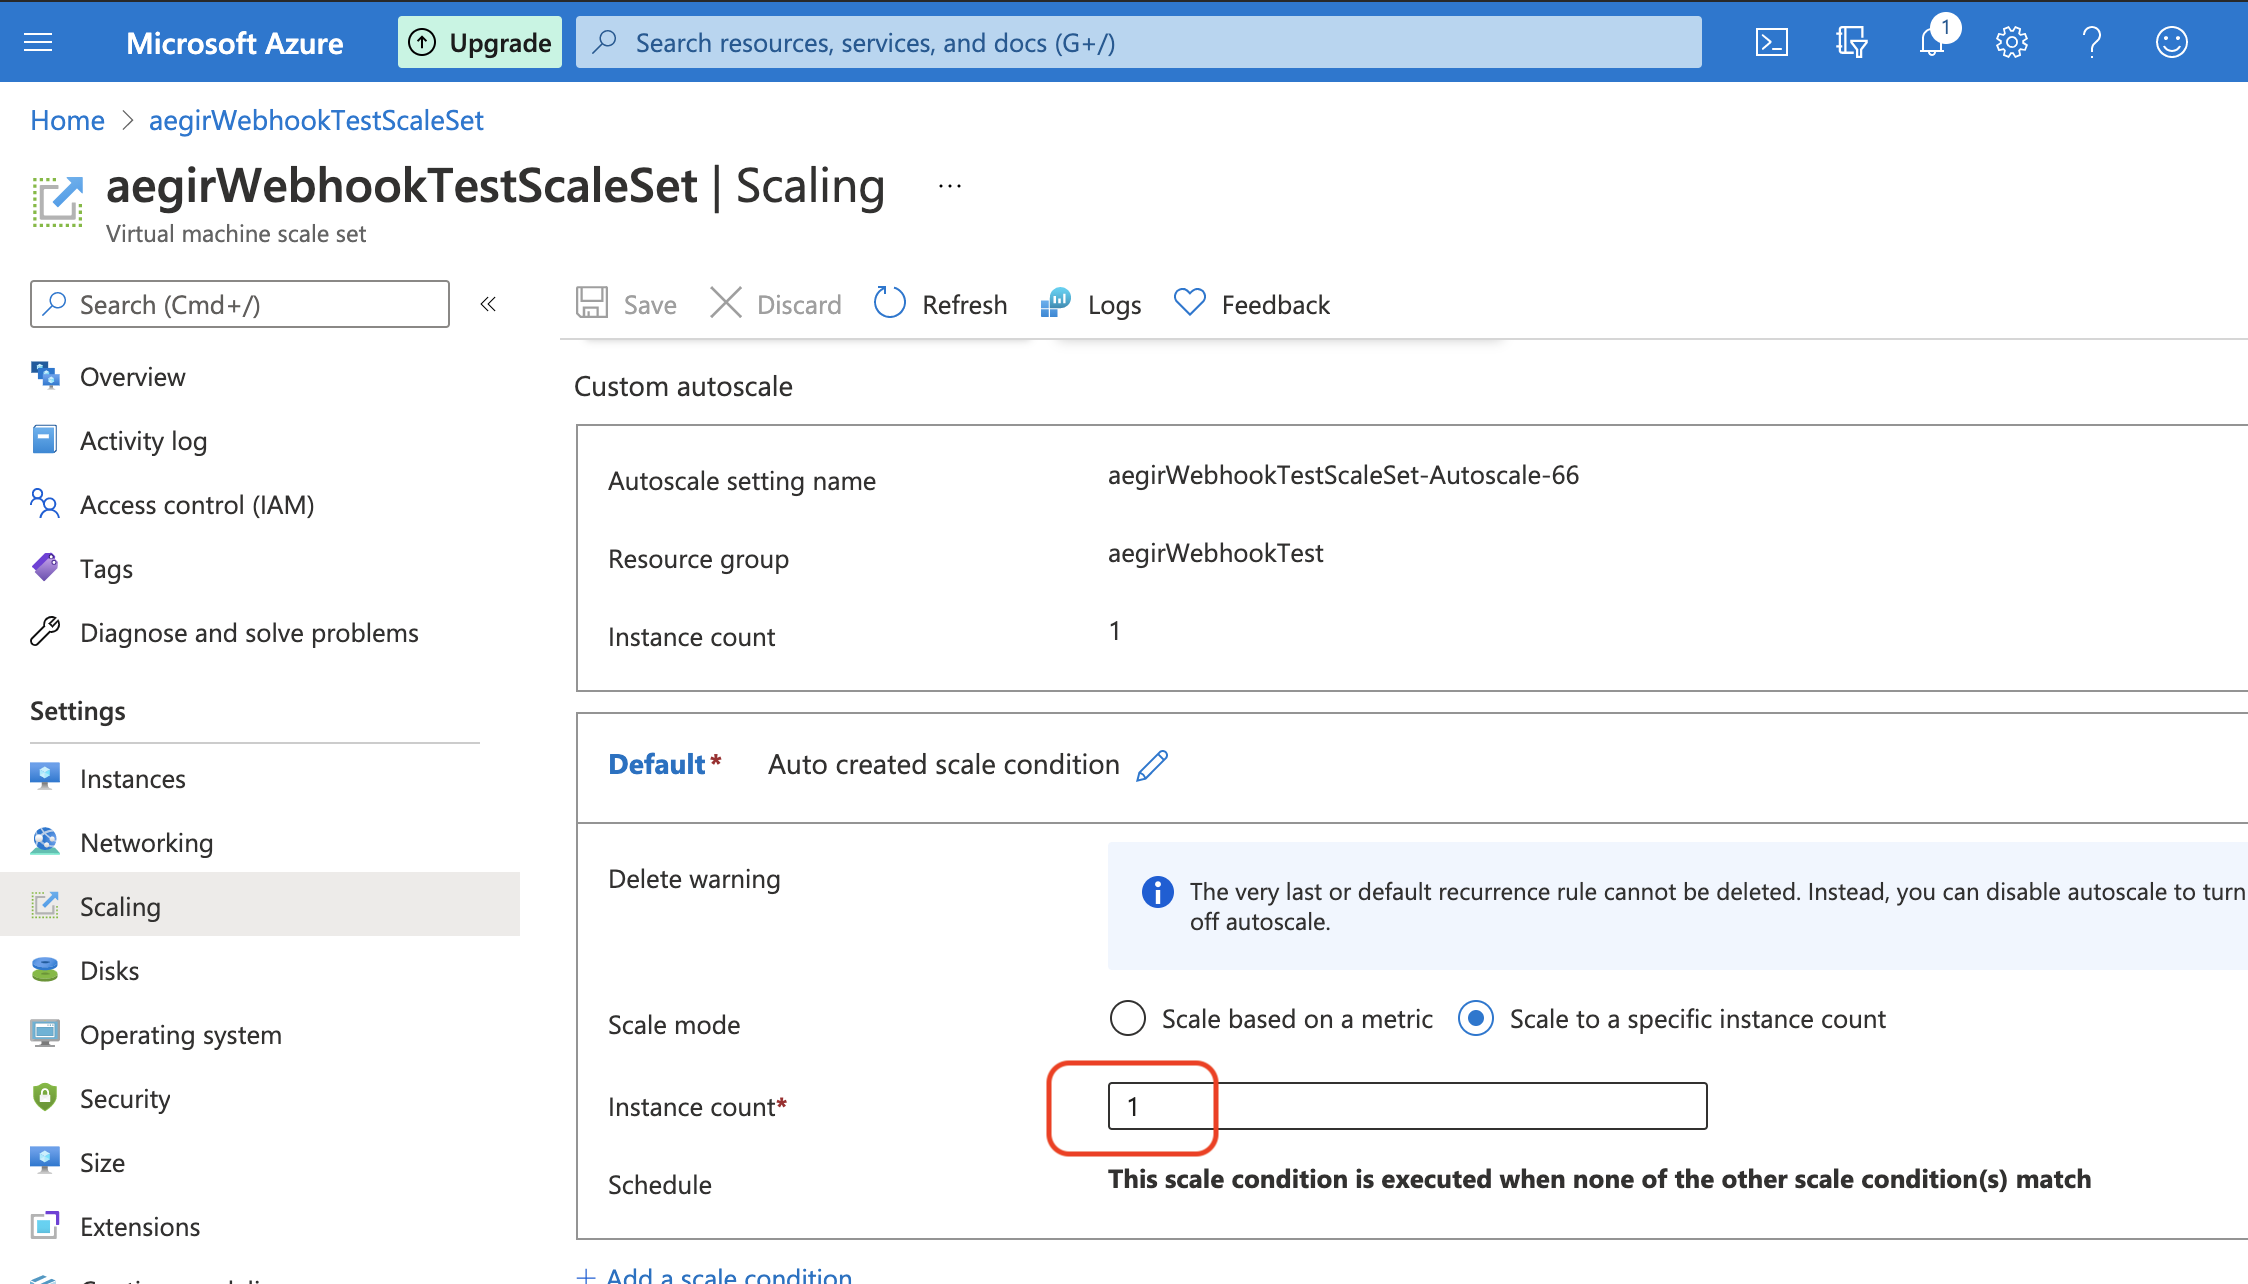
Task: Open Cloud Shell from top bar
Action: pos(1771,42)
